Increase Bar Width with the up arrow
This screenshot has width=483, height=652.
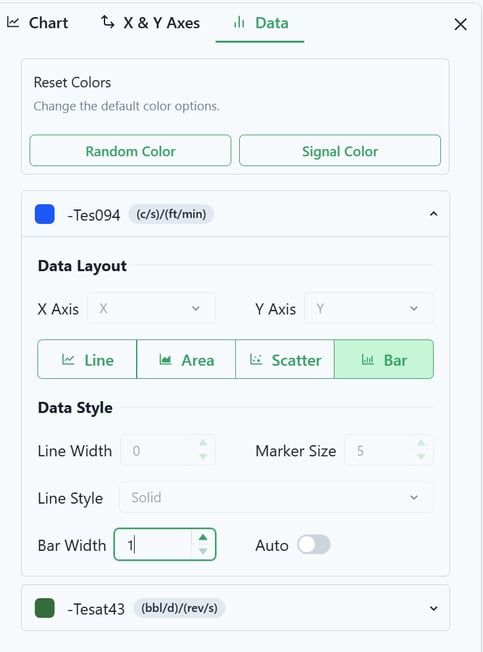coord(203,537)
